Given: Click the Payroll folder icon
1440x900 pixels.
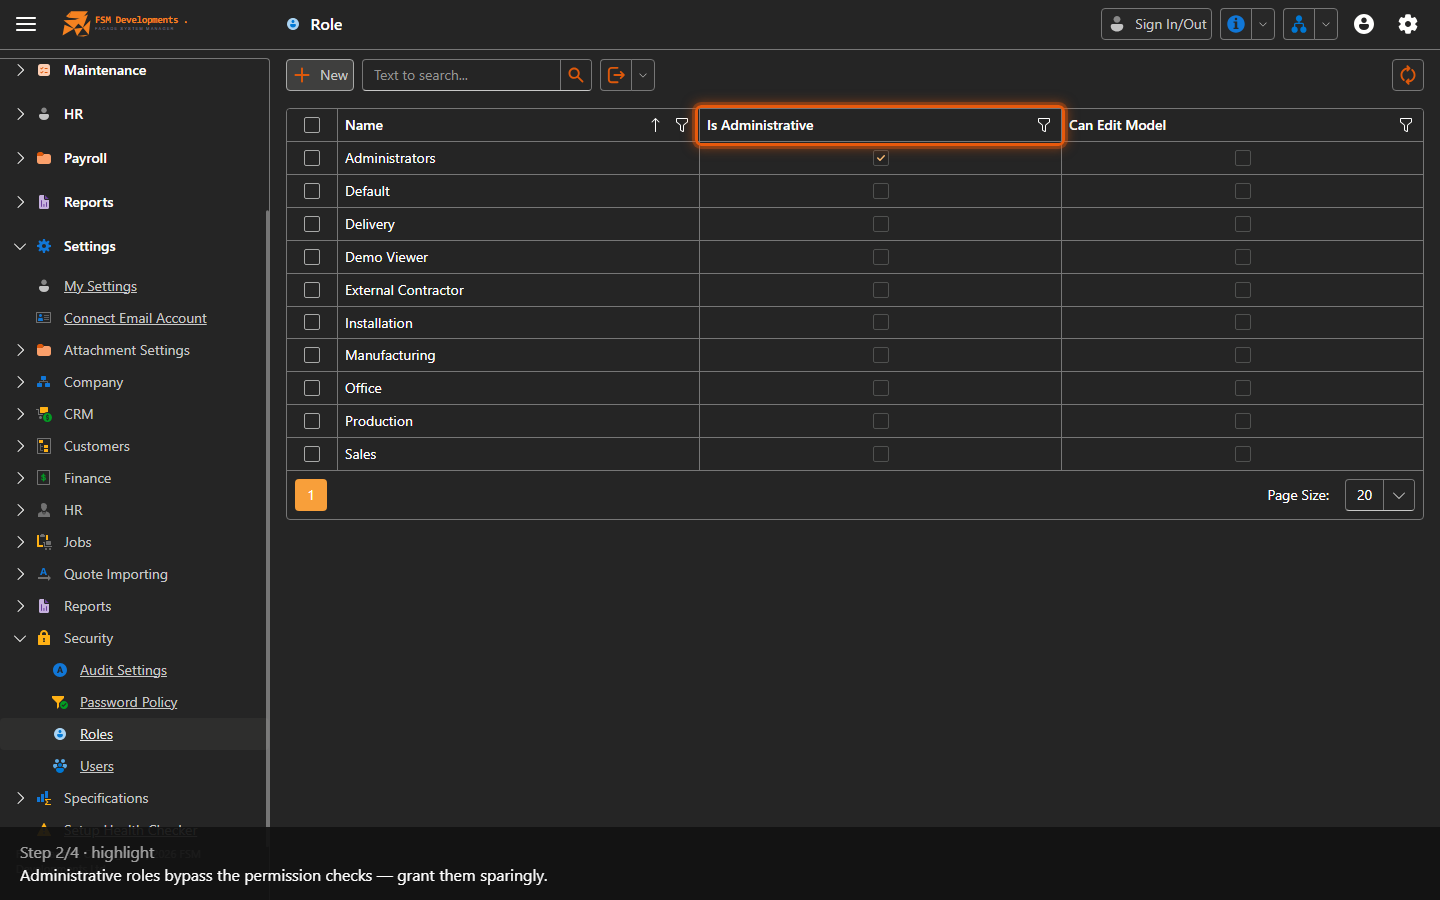Looking at the screenshot, I should tap(44, 158).
